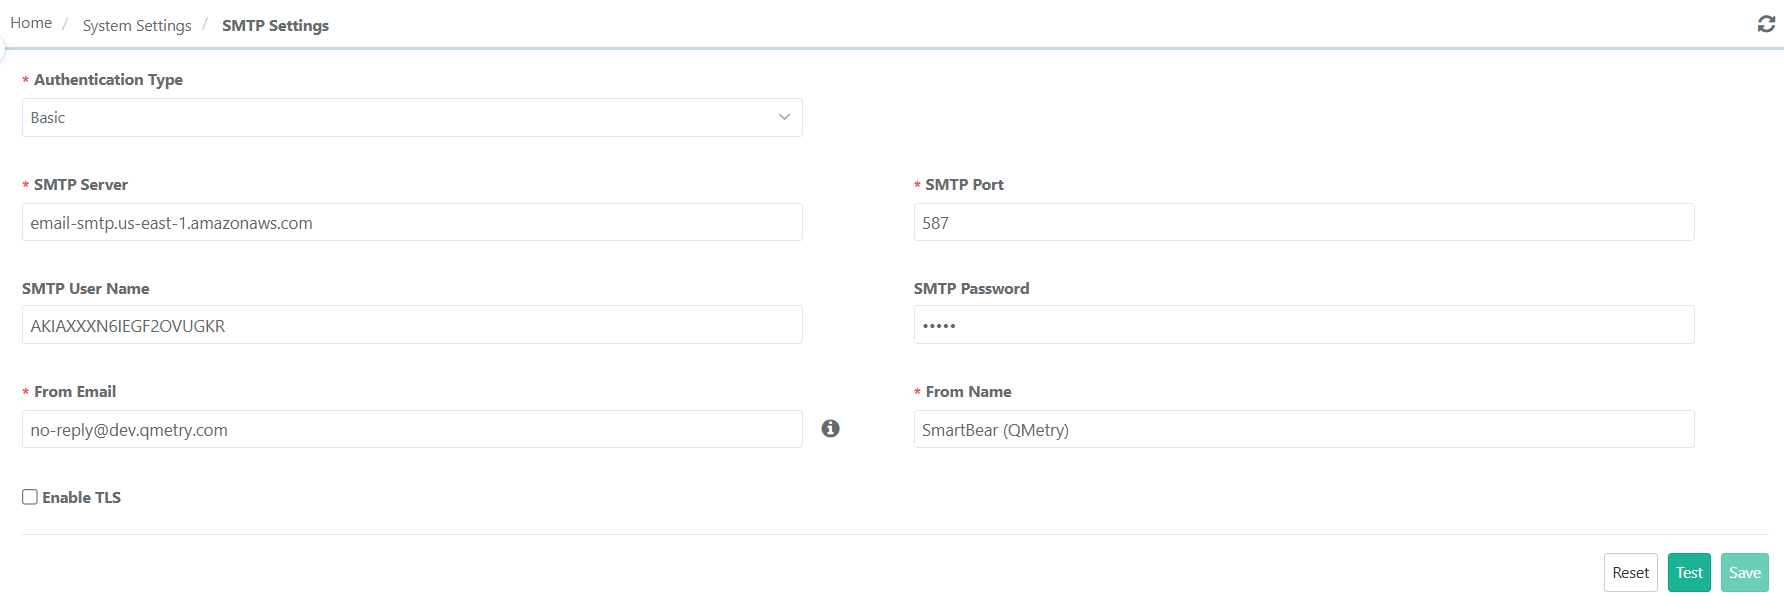
Task: Click the SMTP User Name label
Action: 86,288
